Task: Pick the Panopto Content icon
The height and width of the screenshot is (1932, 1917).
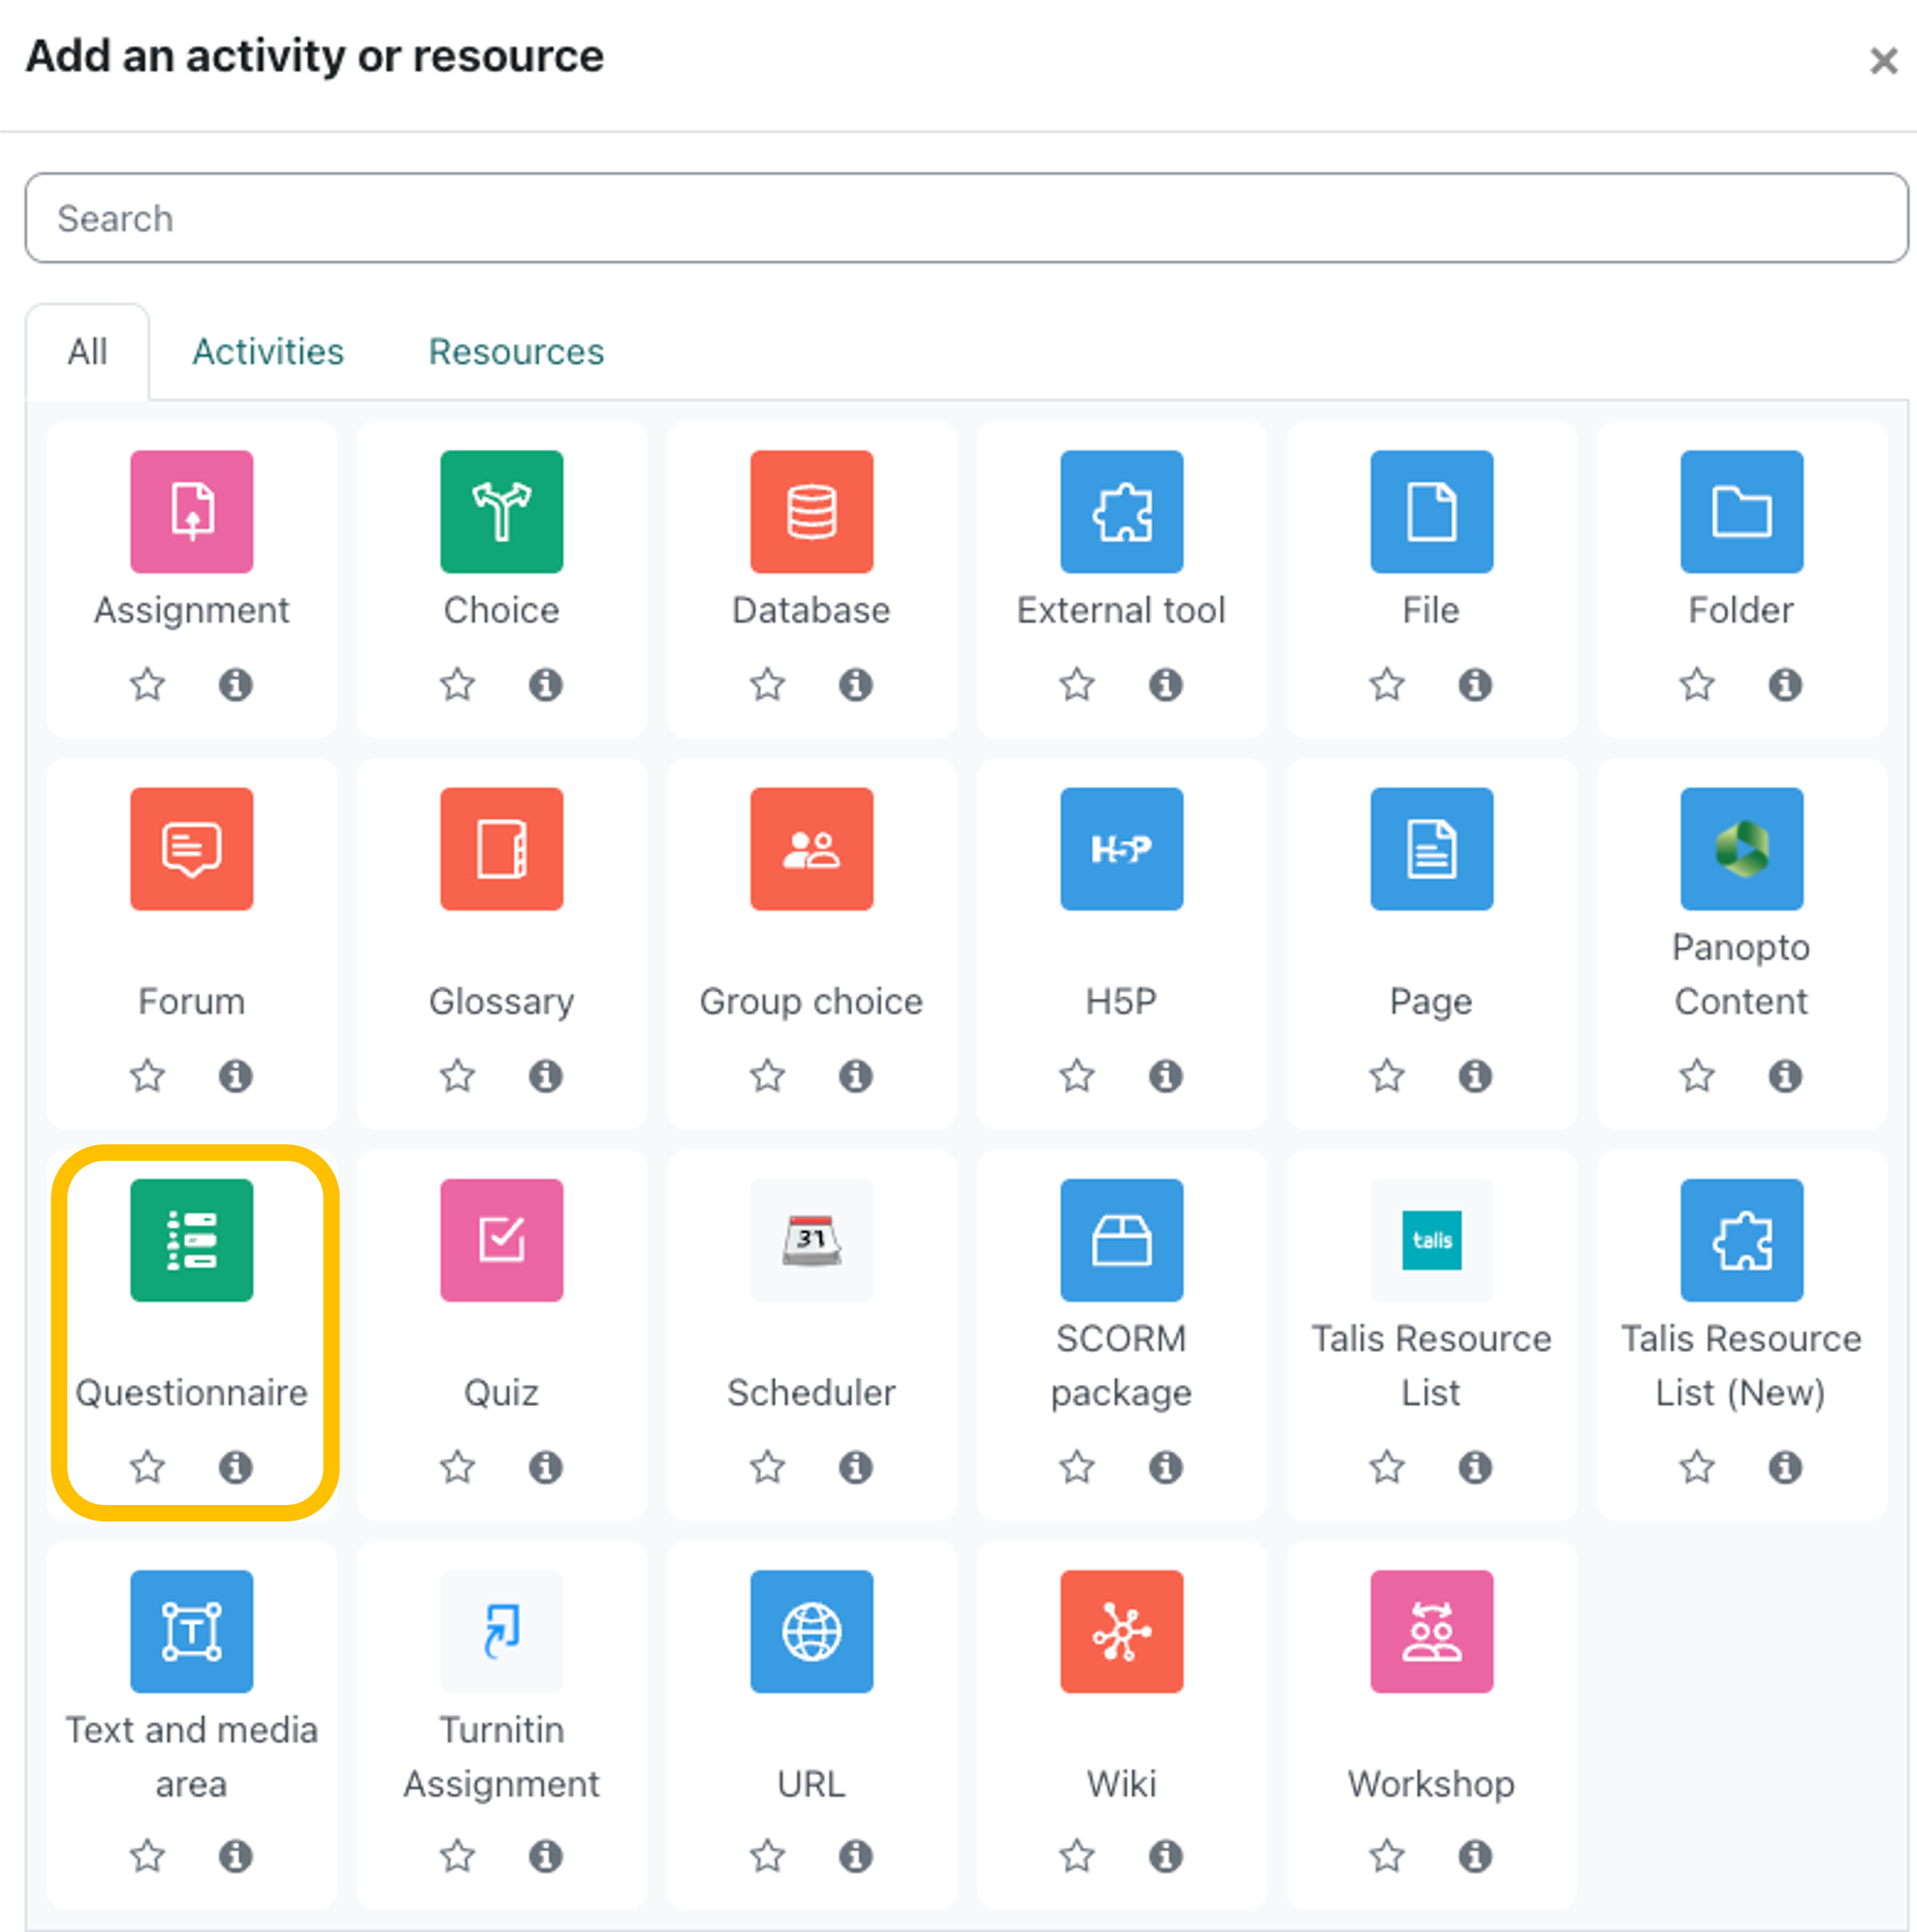Action: pyautogui.click(x=1741, y=849)
